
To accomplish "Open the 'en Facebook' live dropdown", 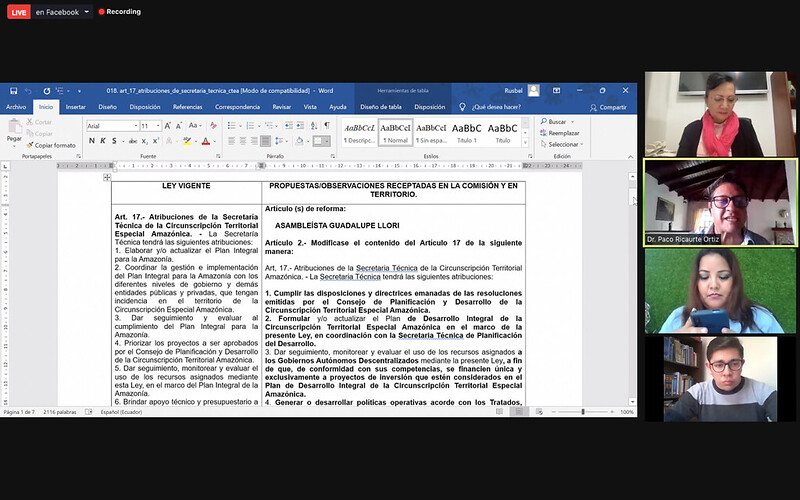I will [x=62, y=12].
